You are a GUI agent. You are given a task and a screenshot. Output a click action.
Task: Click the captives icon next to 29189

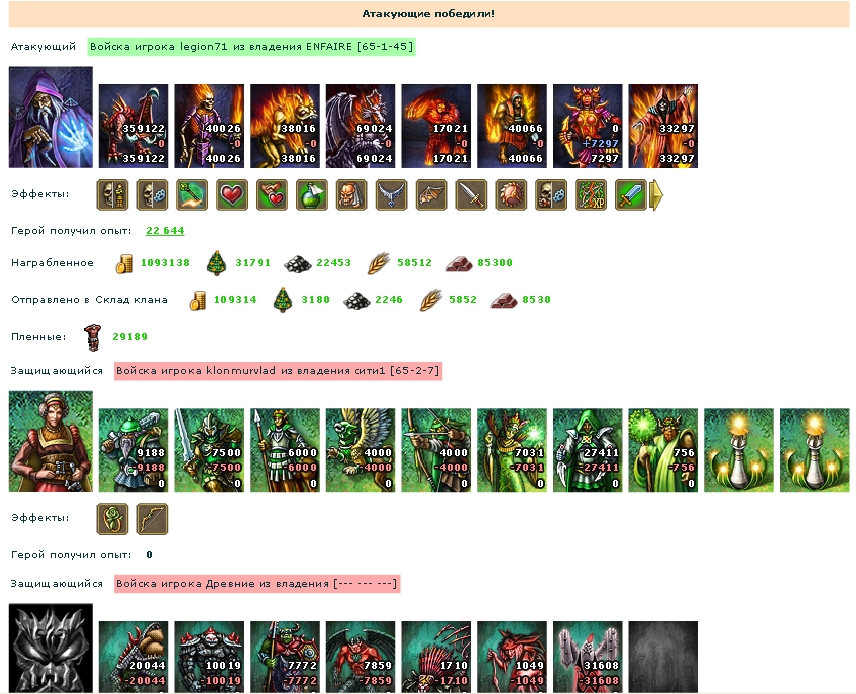93,337
